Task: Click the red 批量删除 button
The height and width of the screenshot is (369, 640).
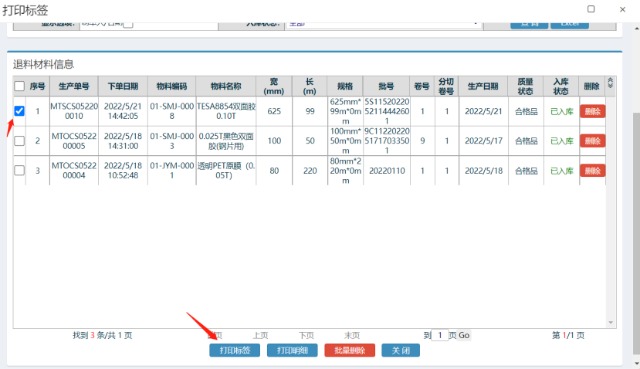Action: pyautogui.click(x=349, y=350)
